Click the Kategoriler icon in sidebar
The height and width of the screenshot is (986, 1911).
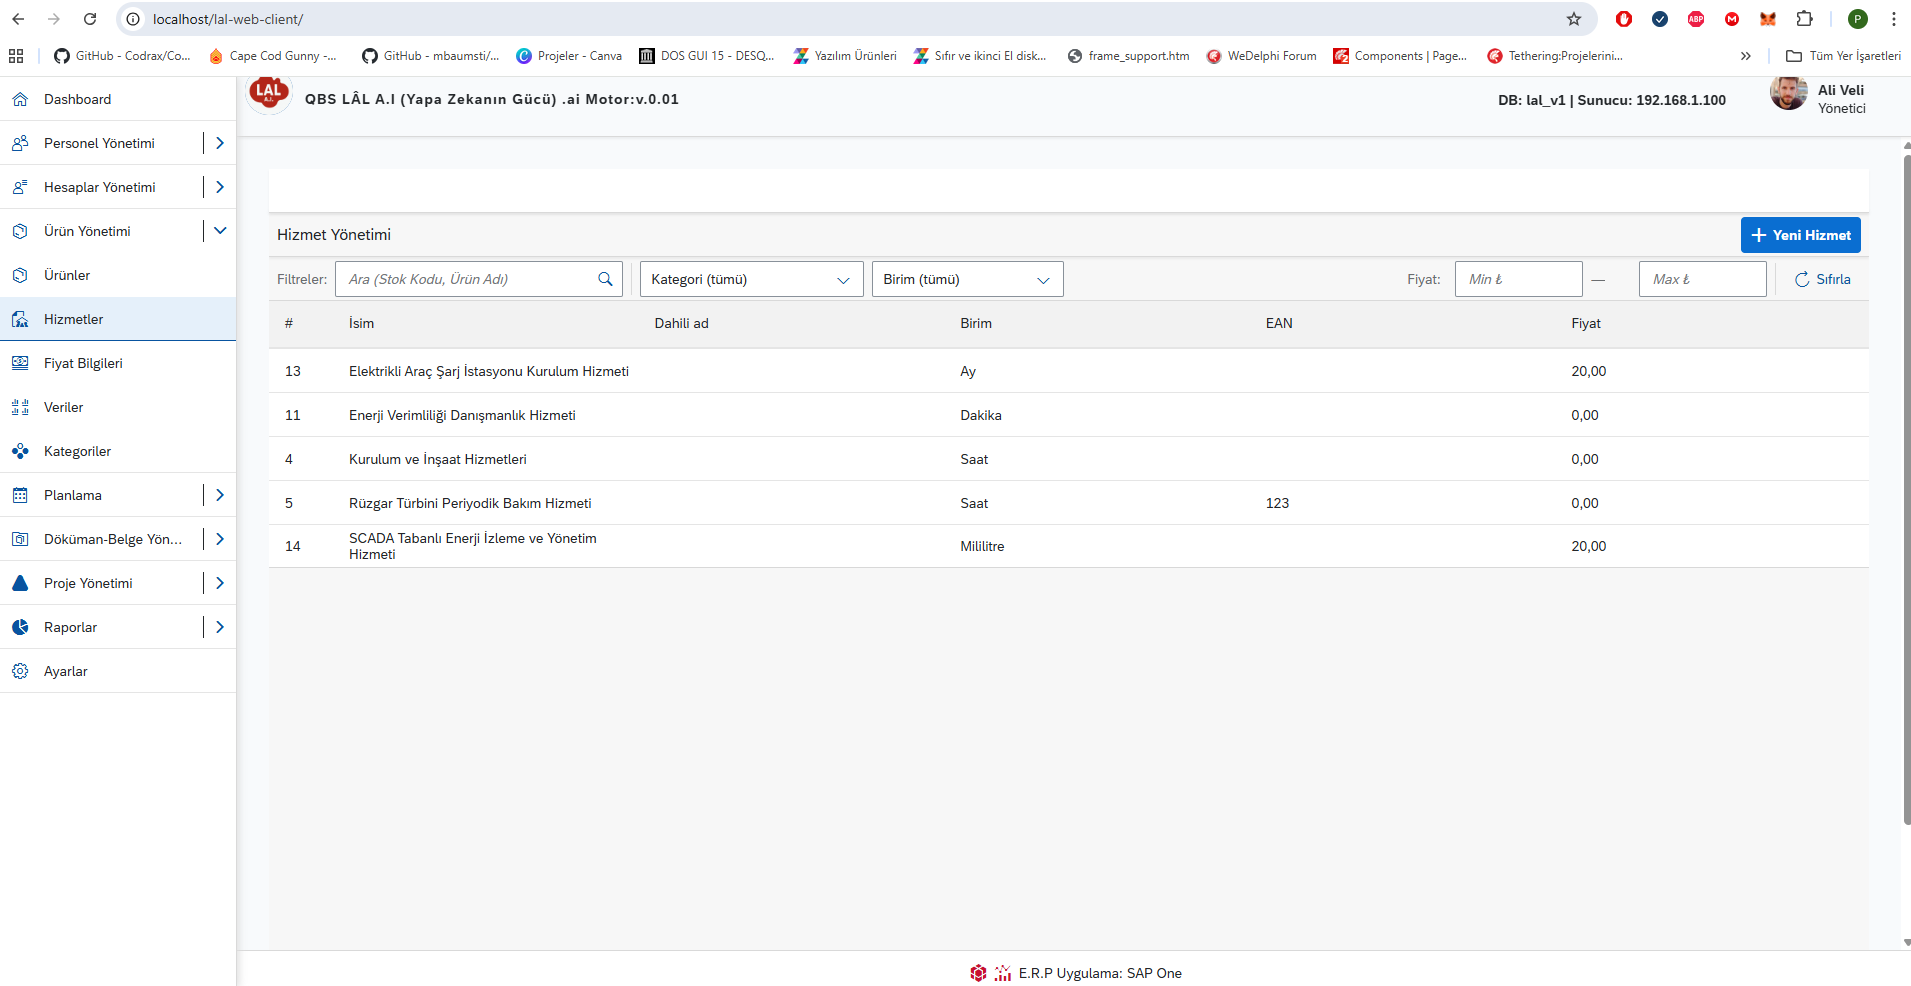coord(20,451)
